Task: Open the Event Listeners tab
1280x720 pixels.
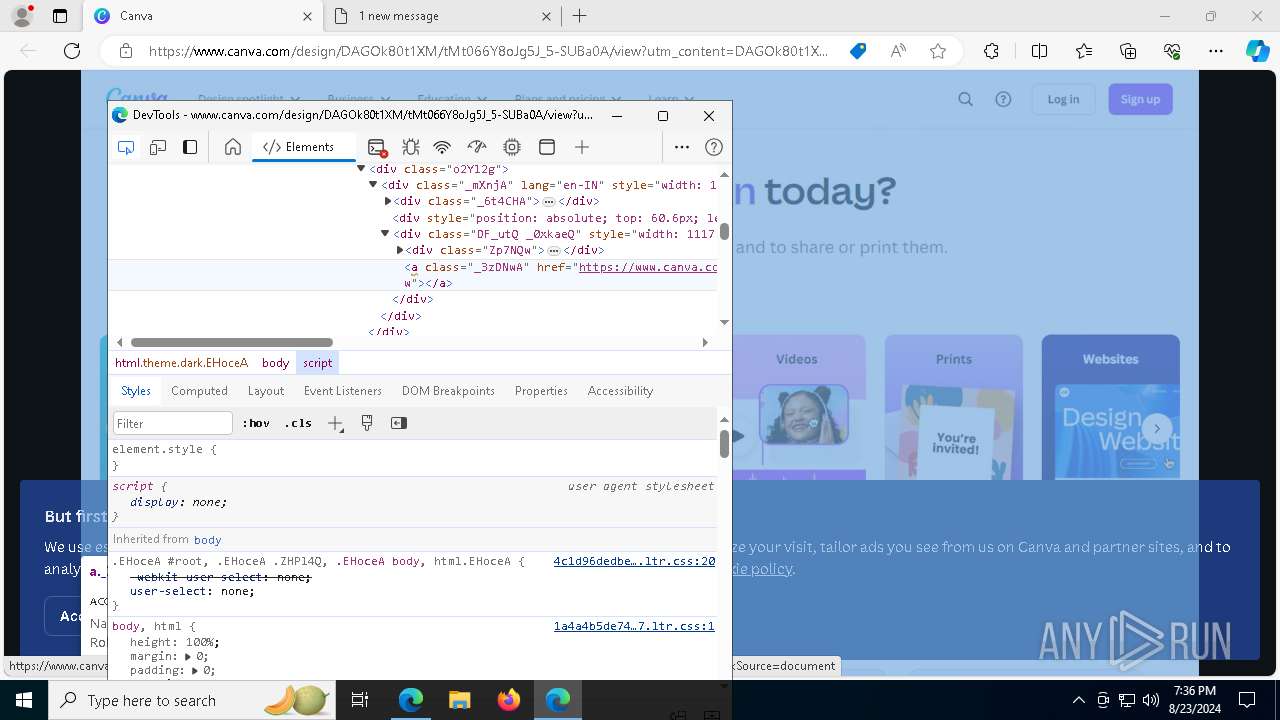Action: 343,391
